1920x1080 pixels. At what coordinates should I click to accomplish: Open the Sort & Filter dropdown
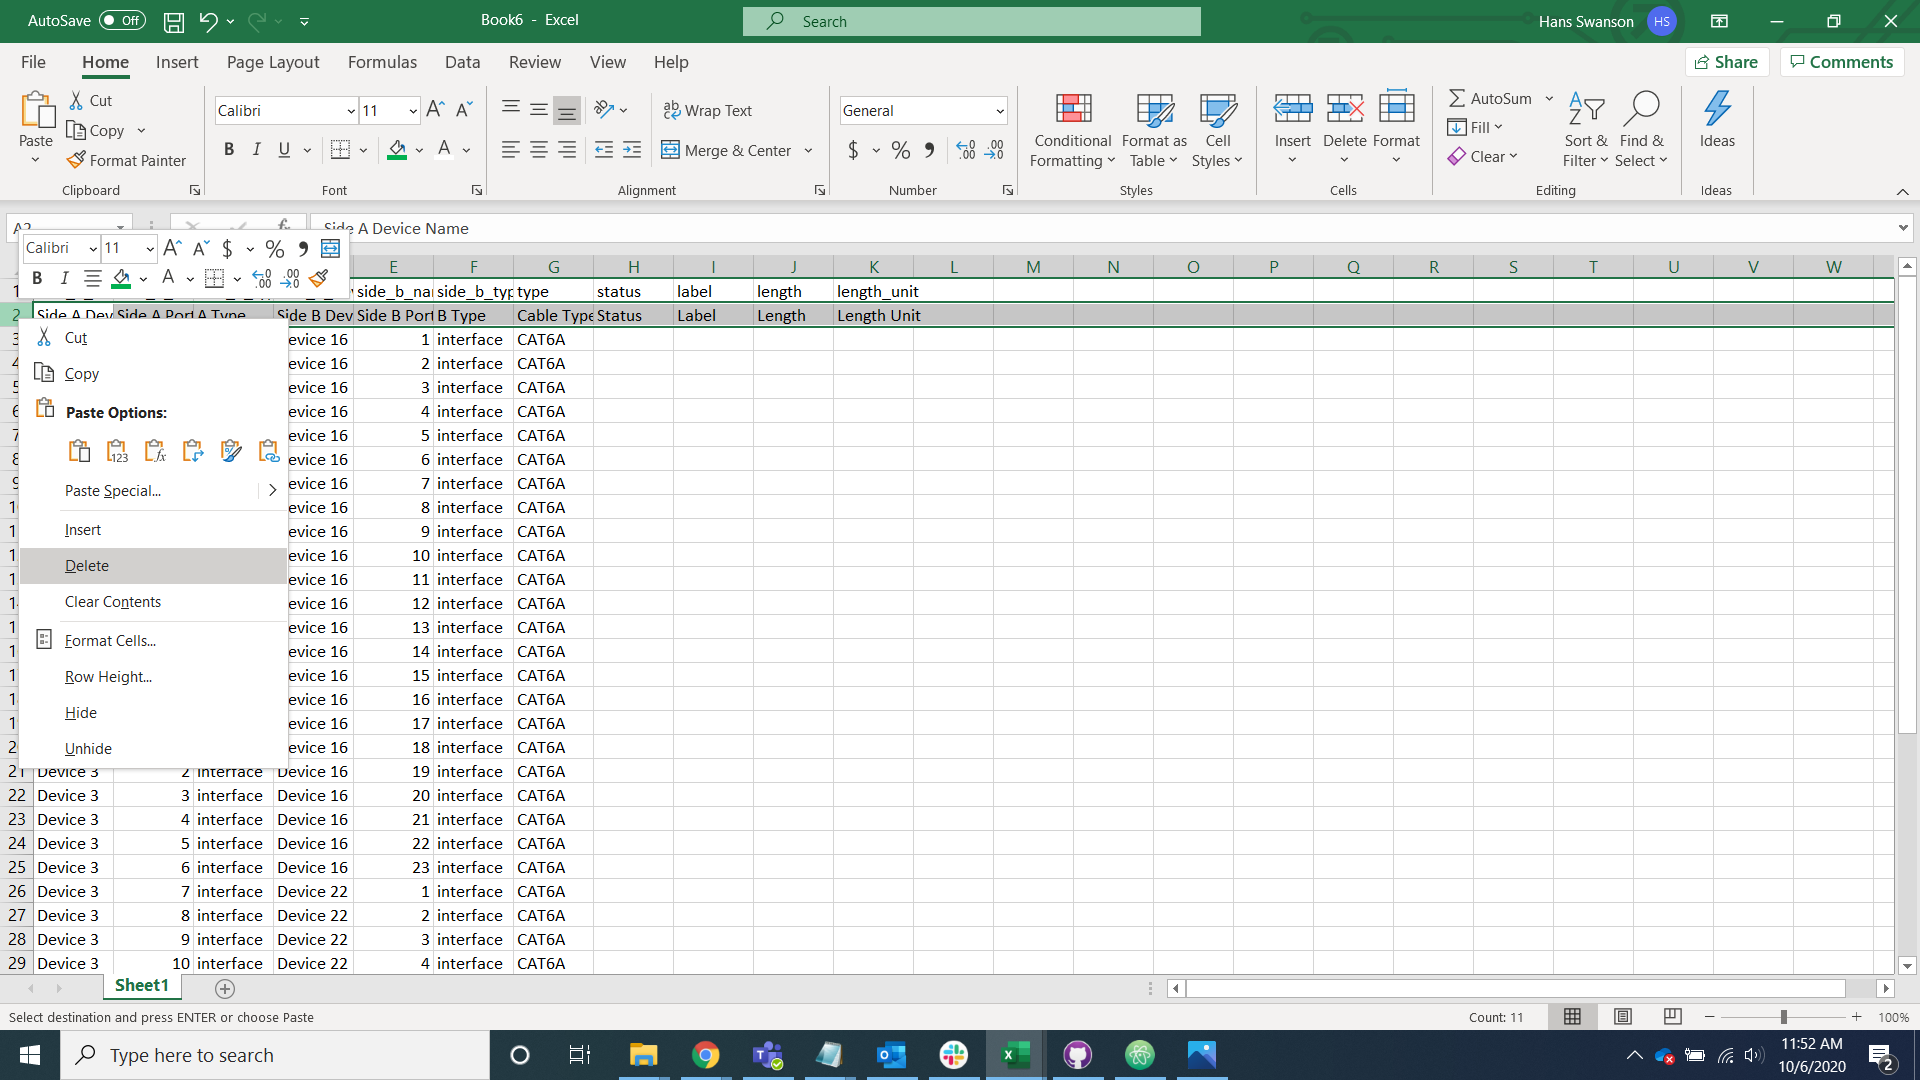(1587, 130)
